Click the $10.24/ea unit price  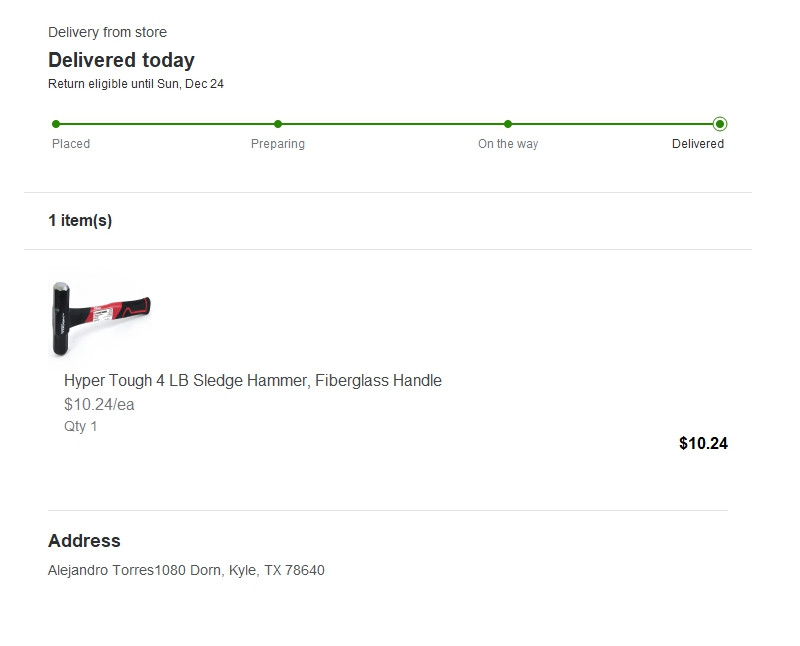[x=99, y=405]
